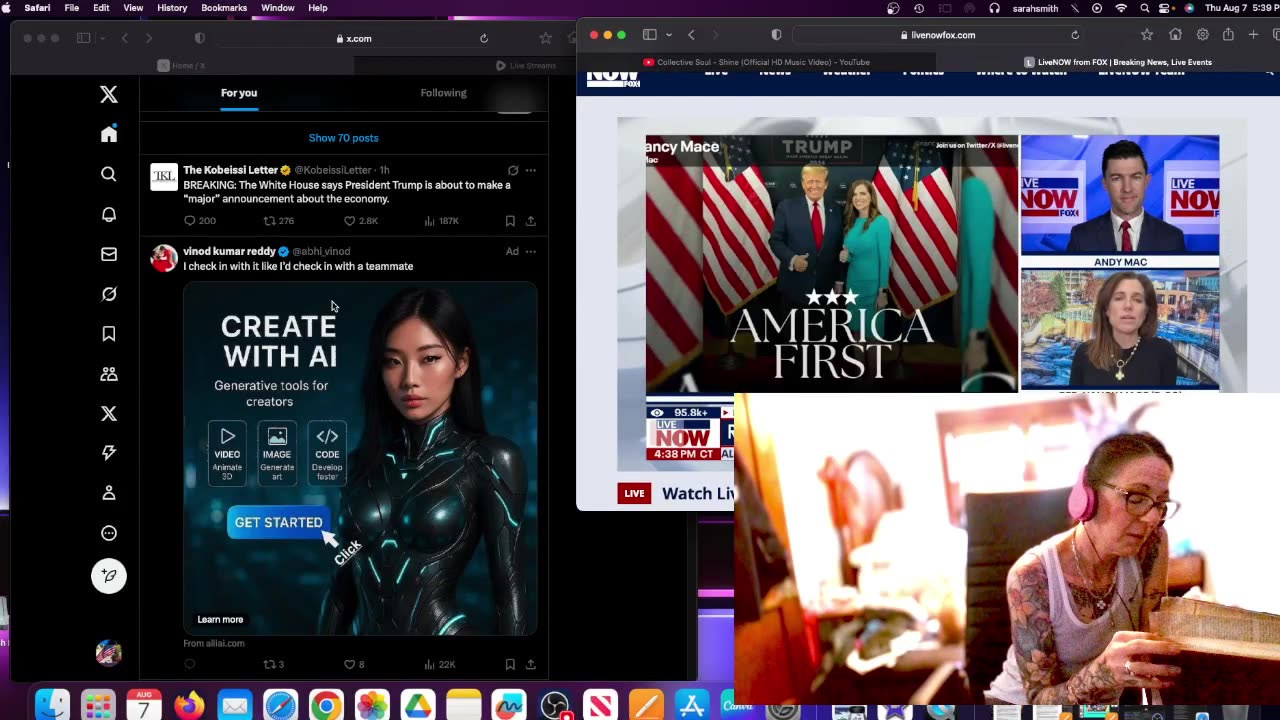Viewport: 1280px width, 720px height.
Task: Share the alliai.com ad post
Action: (531, 664)
